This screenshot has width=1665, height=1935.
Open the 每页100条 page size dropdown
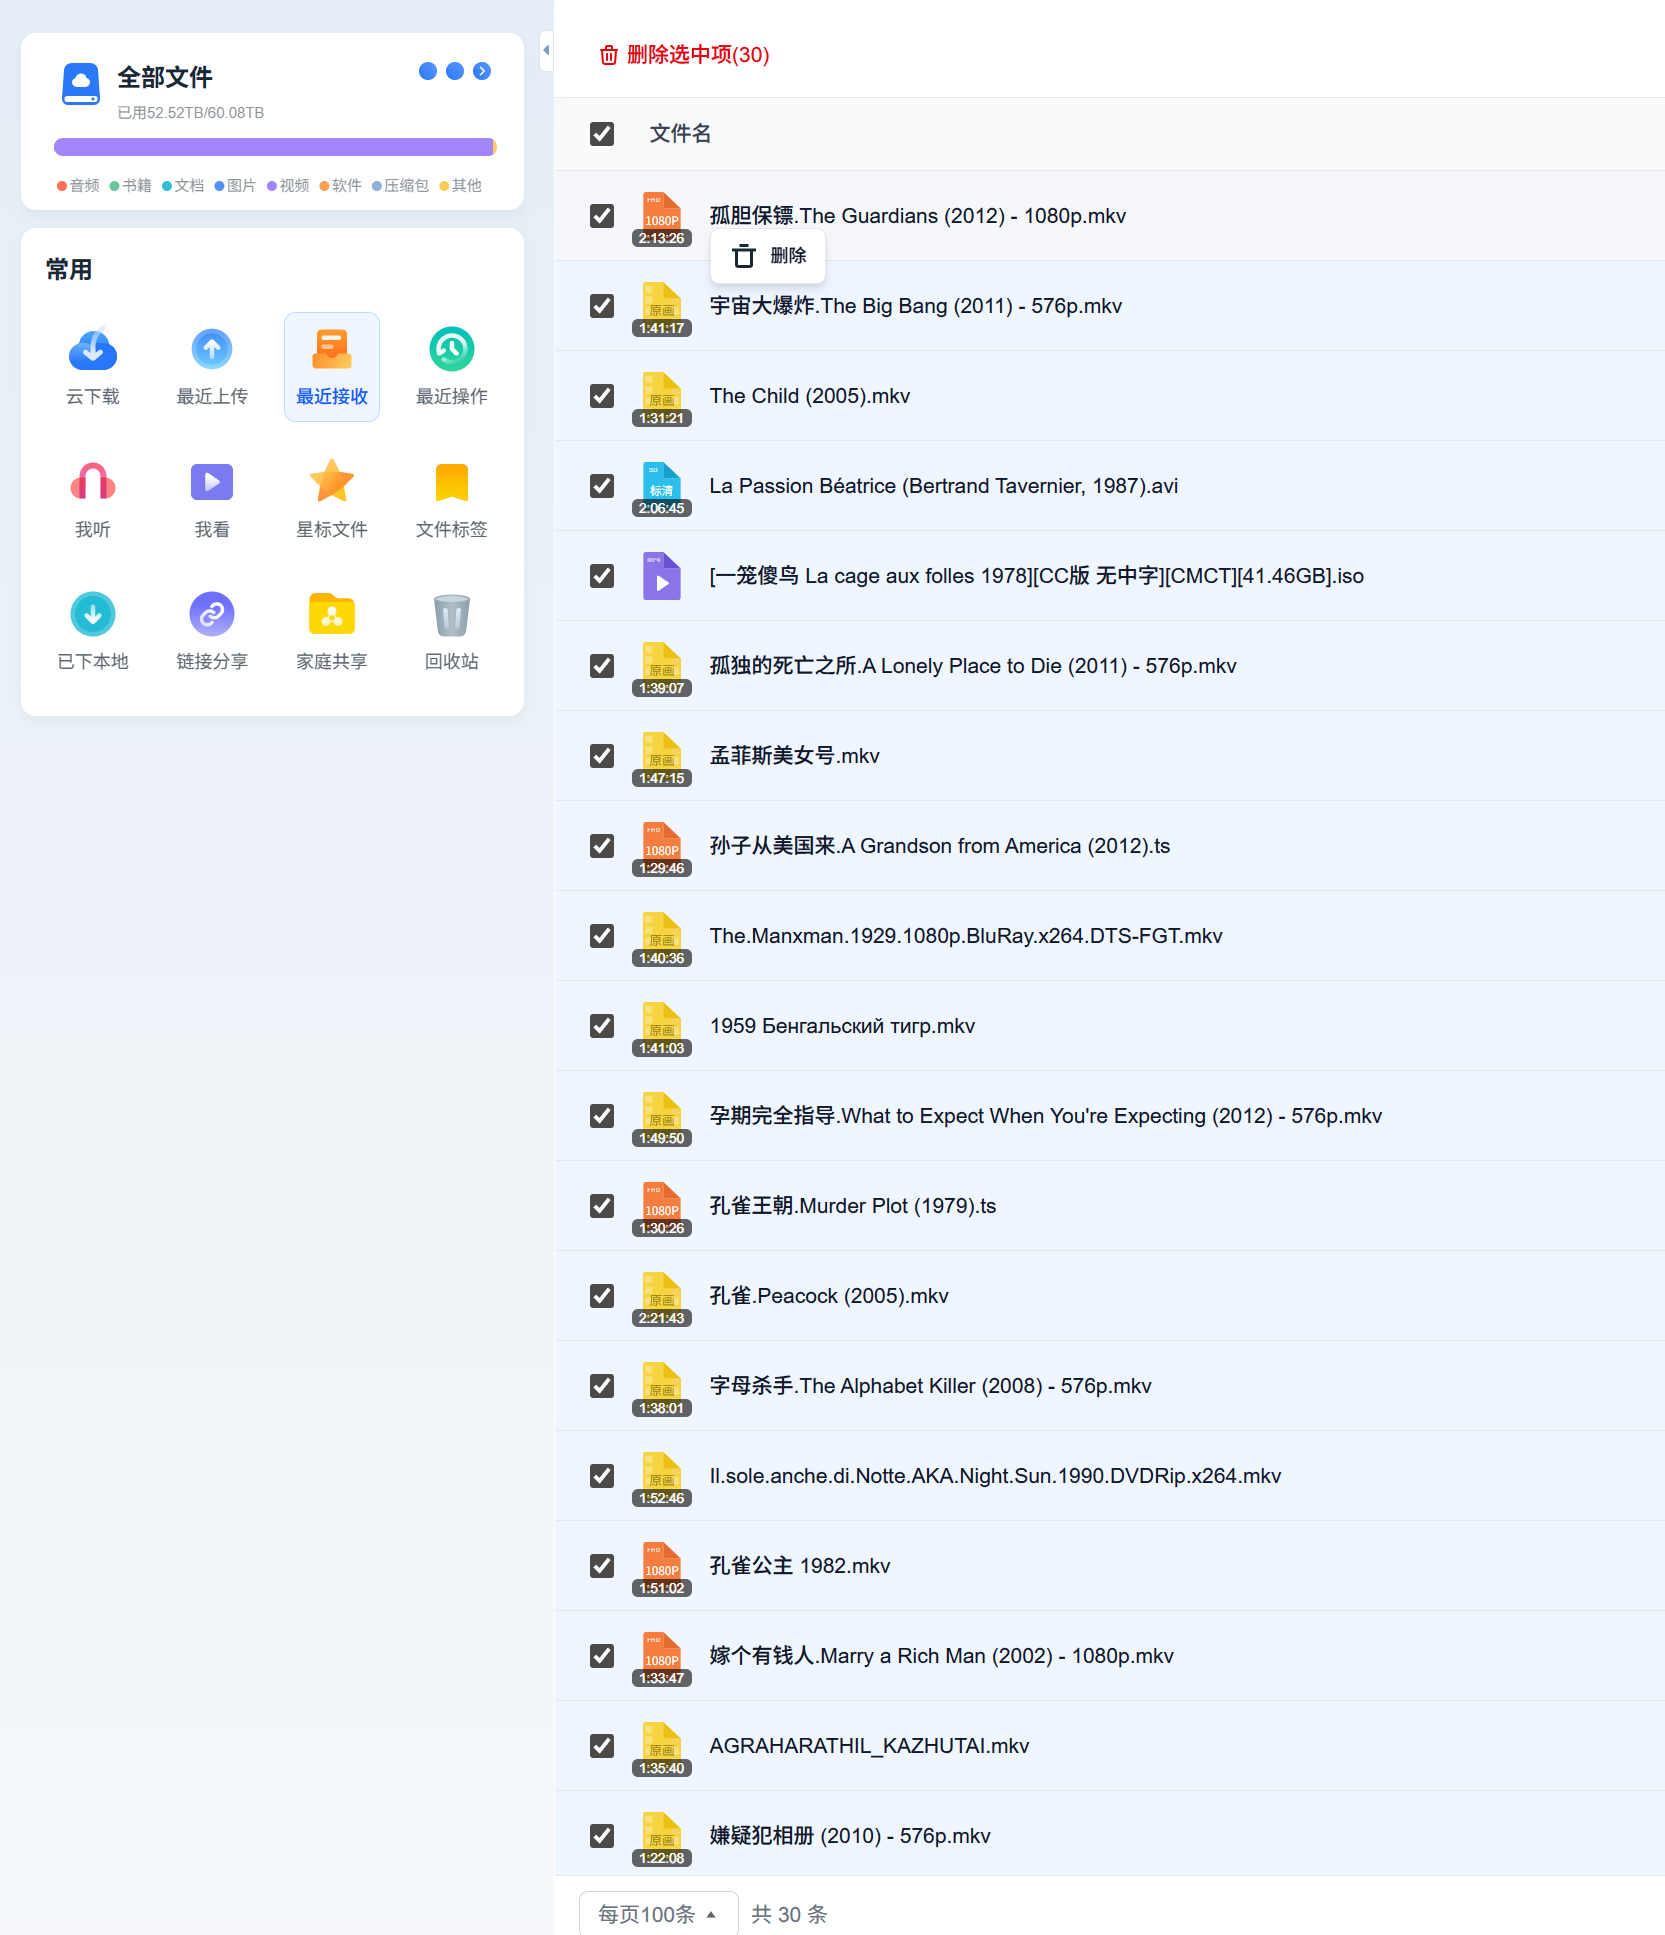657,1912
